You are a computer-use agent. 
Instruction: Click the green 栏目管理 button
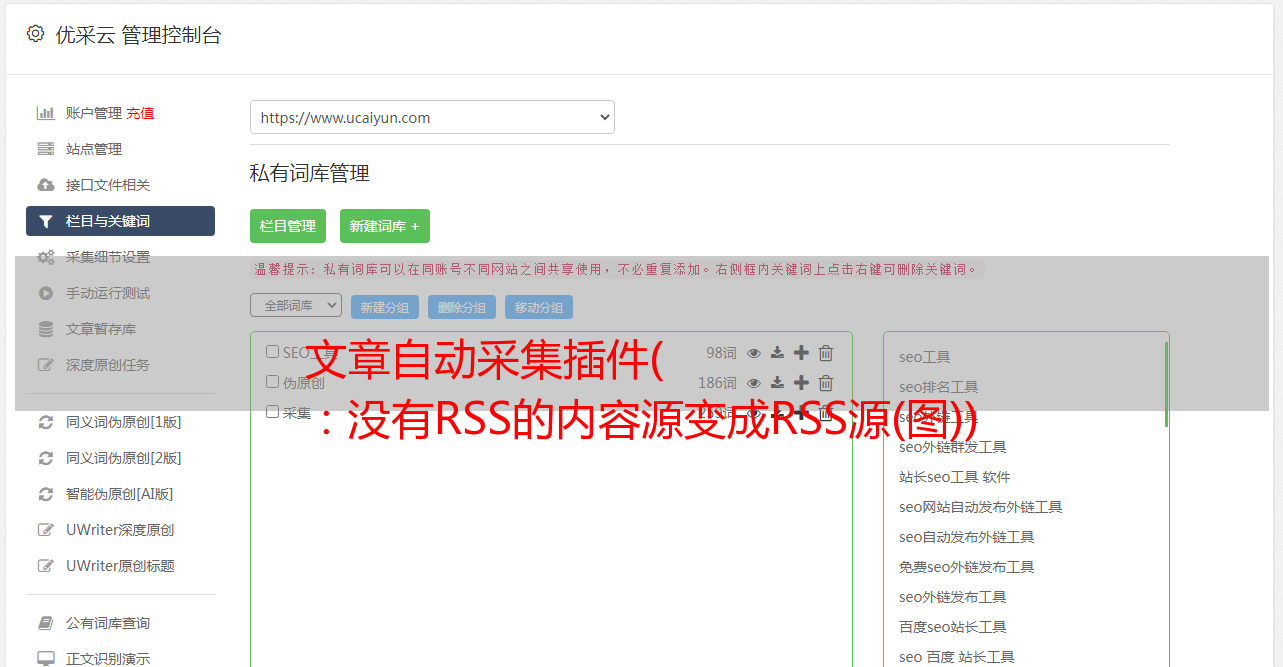point(288,226)
